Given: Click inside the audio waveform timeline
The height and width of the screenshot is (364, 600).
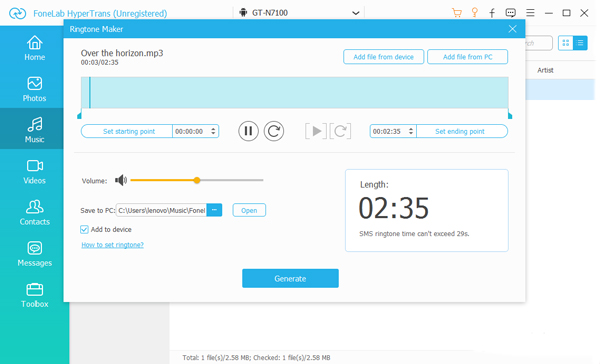Looking at the screenshot, I should [x=295, y=93].
